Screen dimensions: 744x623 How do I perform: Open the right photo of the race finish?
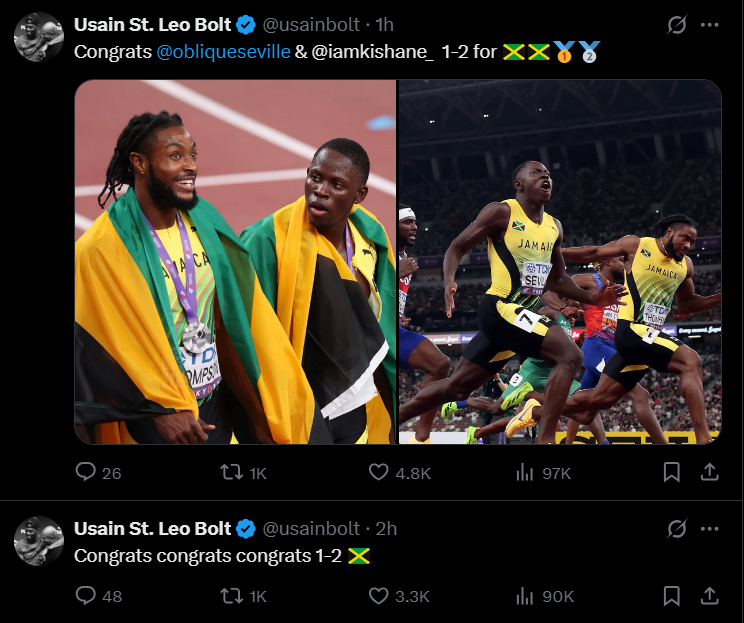coord(560,262)
